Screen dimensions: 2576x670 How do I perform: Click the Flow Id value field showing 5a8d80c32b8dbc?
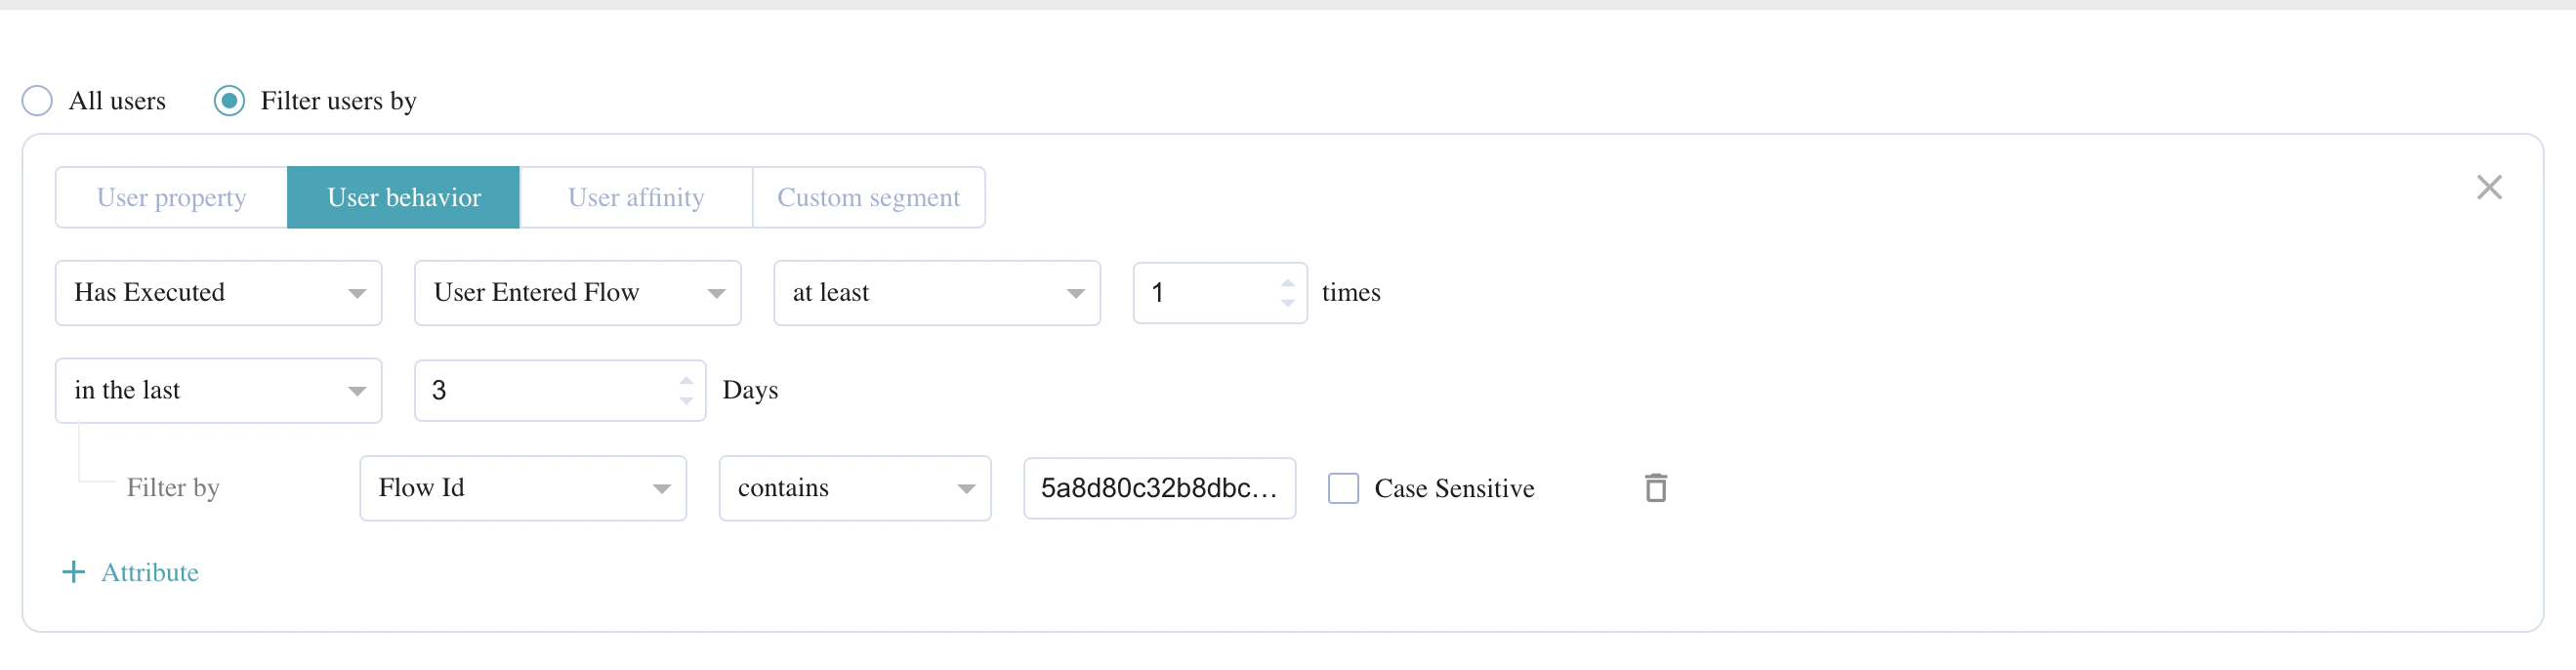coord(1159,488)
